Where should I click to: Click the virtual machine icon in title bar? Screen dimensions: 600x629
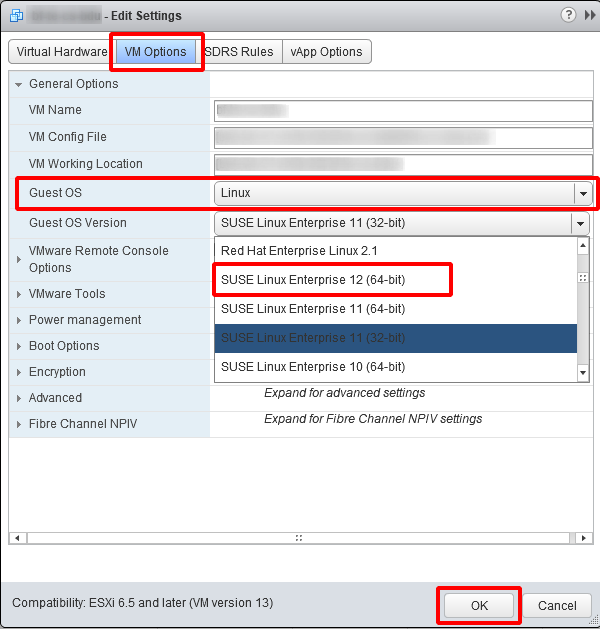tap(16, 16)
